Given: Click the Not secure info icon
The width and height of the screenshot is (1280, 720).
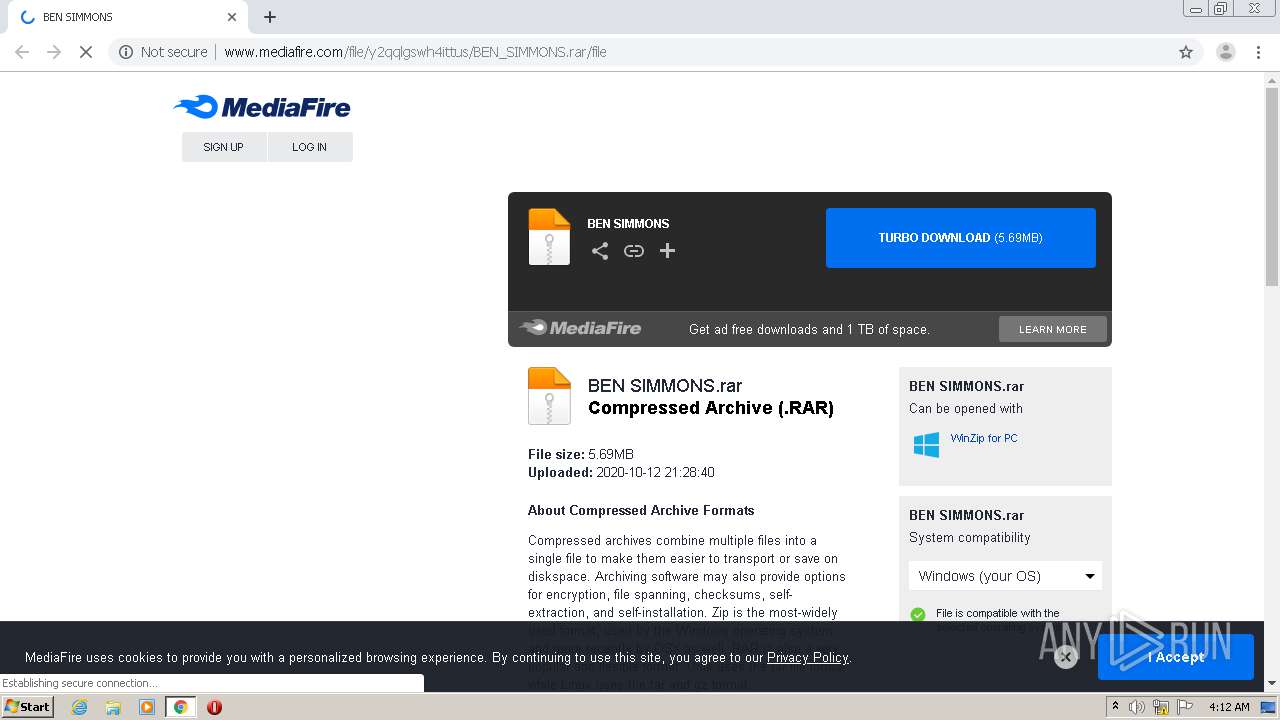Looking at the screenshot, I should tap(126, 52).
